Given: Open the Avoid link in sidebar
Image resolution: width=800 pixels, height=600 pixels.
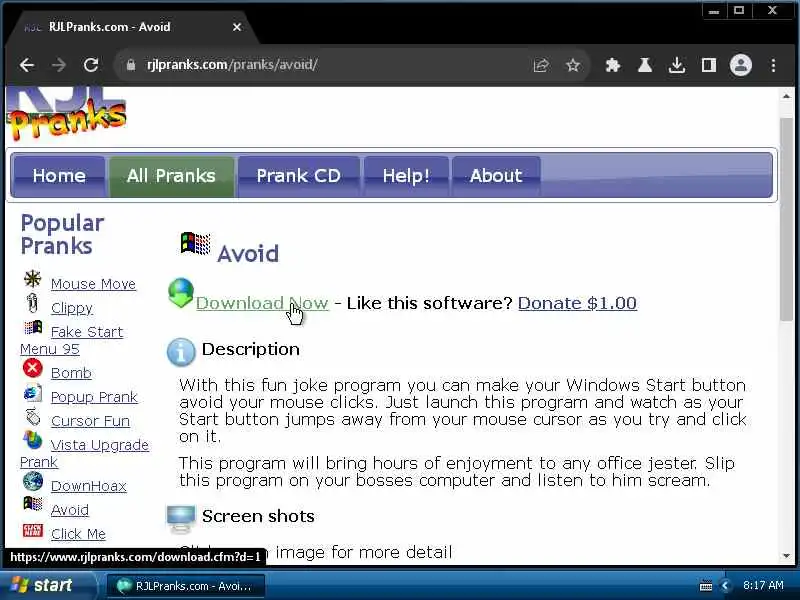Looking at the screenshot, I should coord(70,510).
